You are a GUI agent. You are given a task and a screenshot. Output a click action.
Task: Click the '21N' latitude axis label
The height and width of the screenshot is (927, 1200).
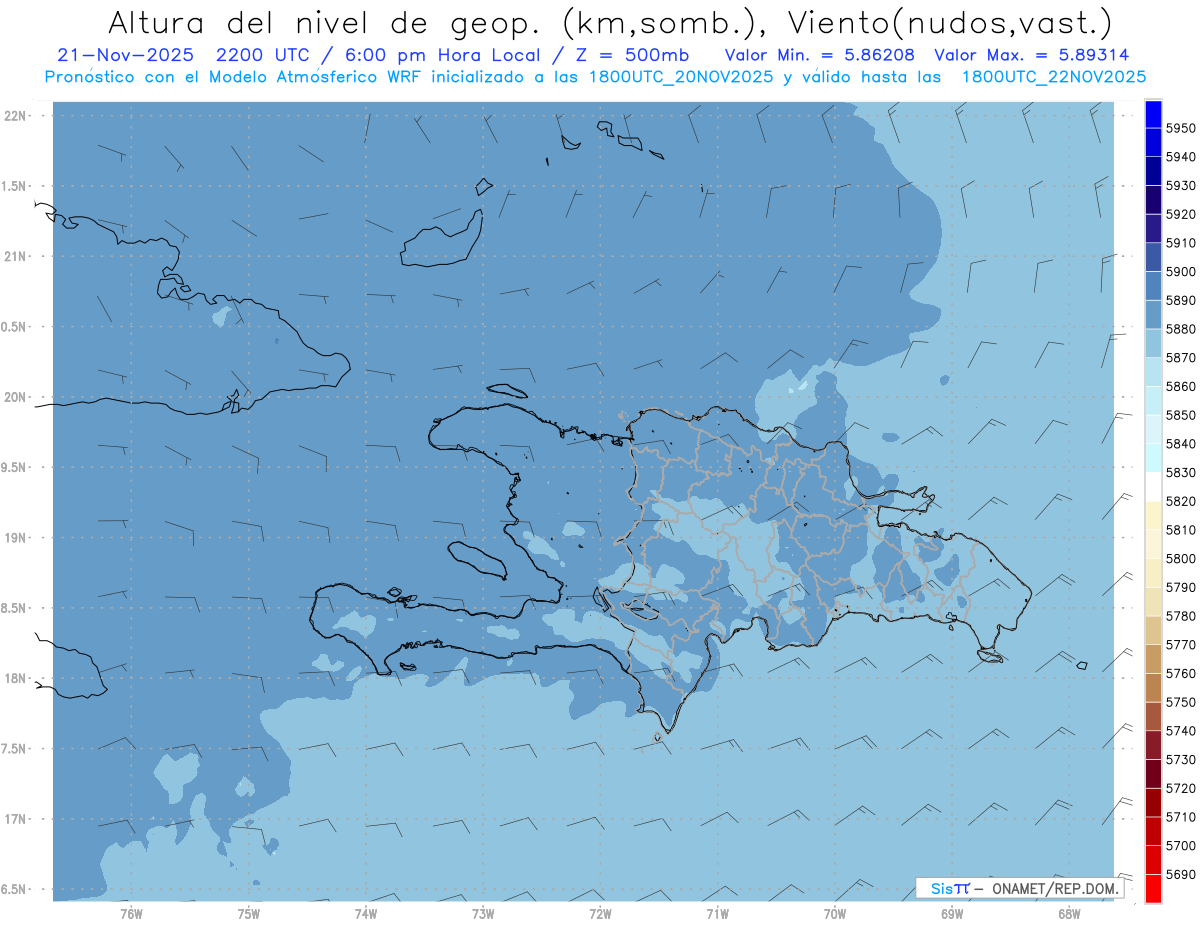(16, 257)
